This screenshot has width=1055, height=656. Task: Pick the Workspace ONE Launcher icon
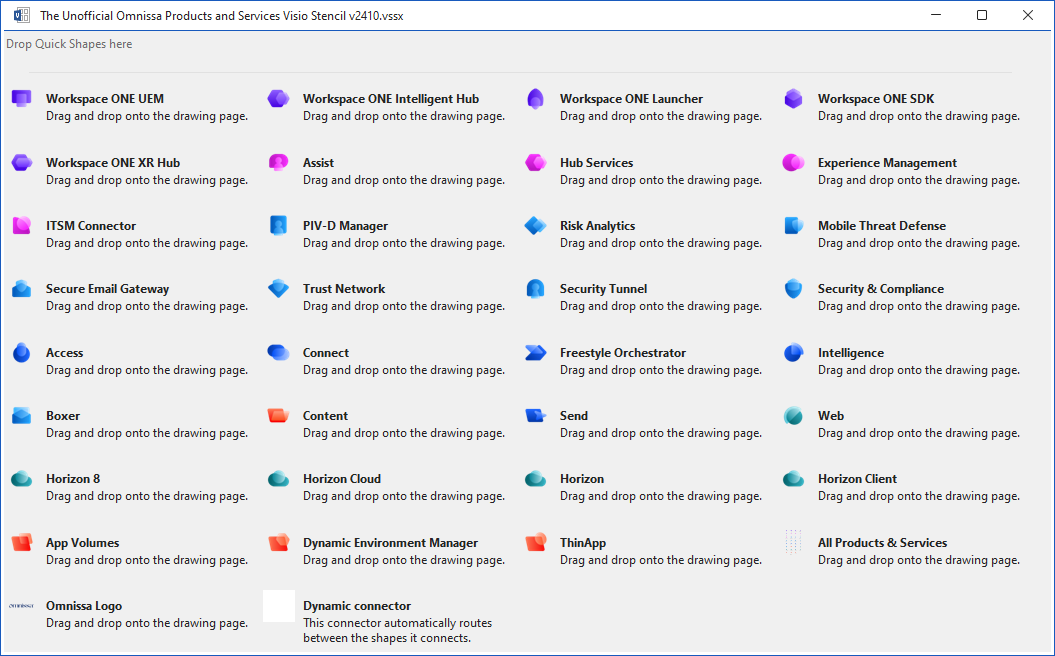(536, 99)
